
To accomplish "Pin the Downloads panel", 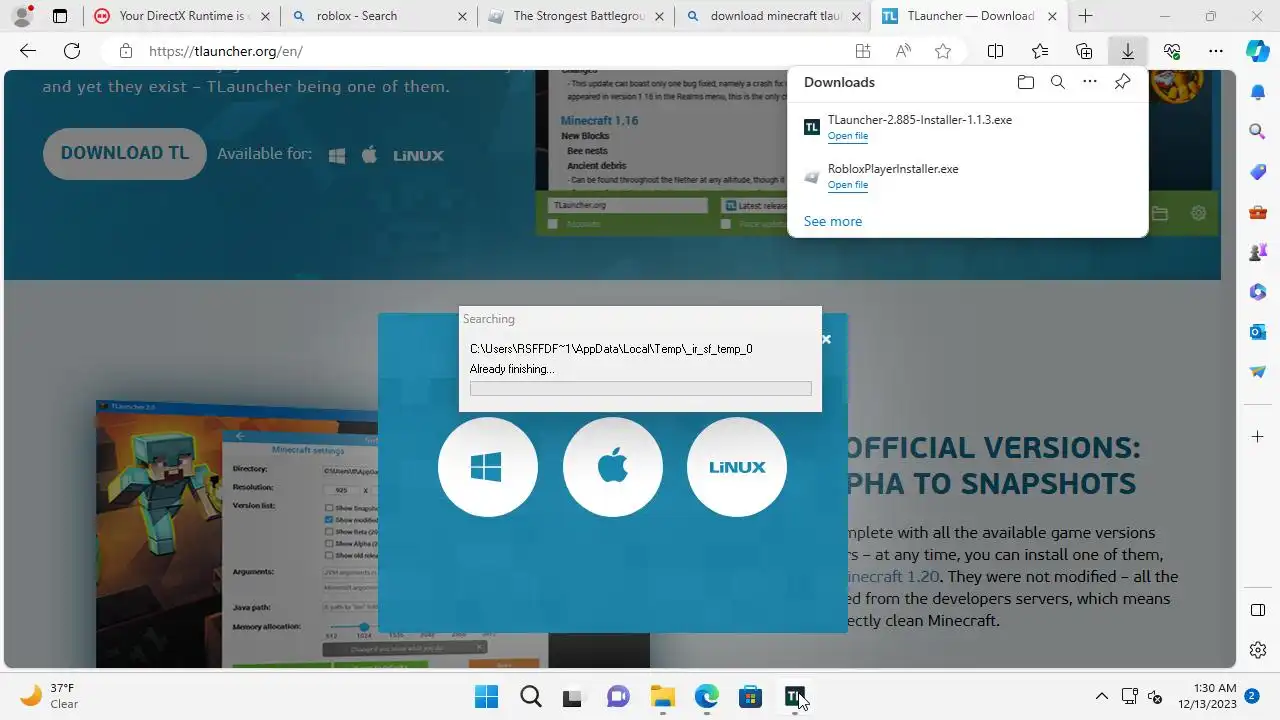I will (1122, 82).
